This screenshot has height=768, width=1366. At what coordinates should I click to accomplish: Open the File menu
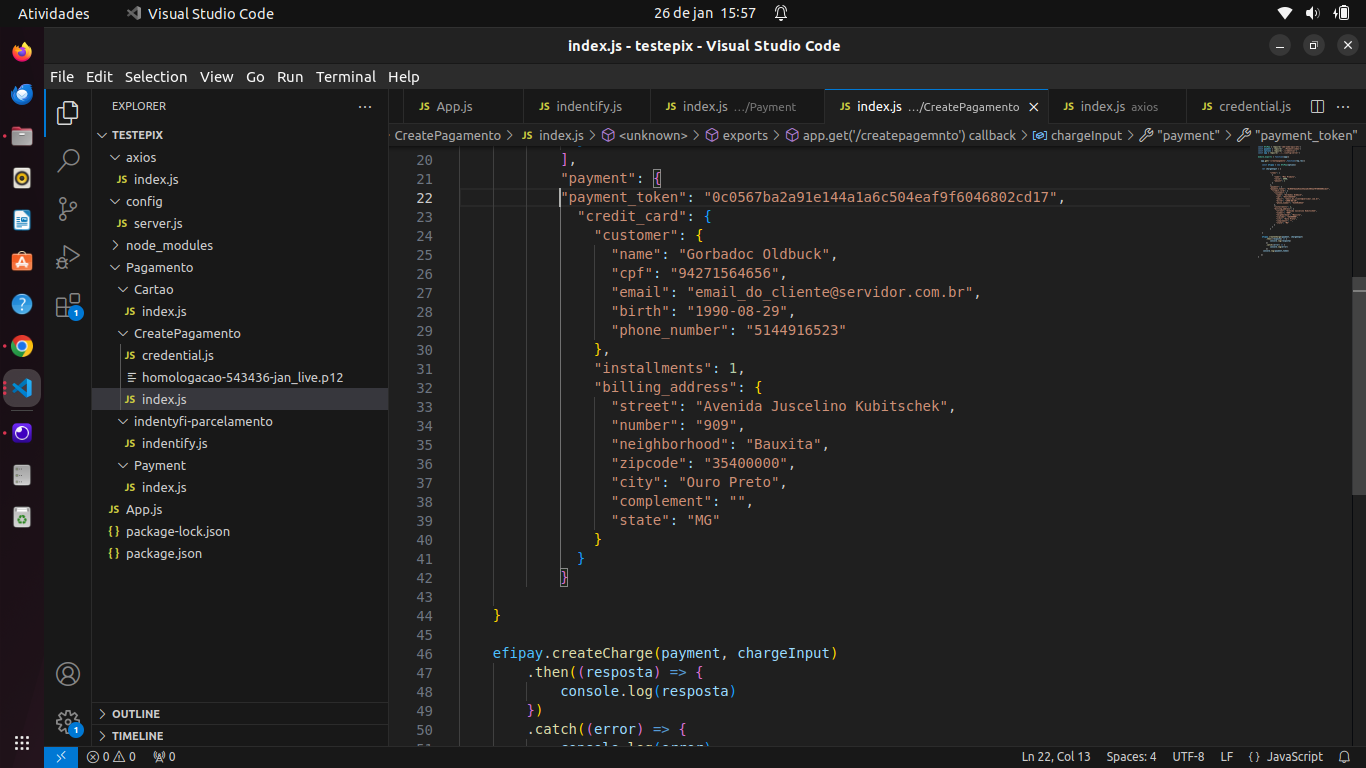pyautogui.click(x=62, y=77)
